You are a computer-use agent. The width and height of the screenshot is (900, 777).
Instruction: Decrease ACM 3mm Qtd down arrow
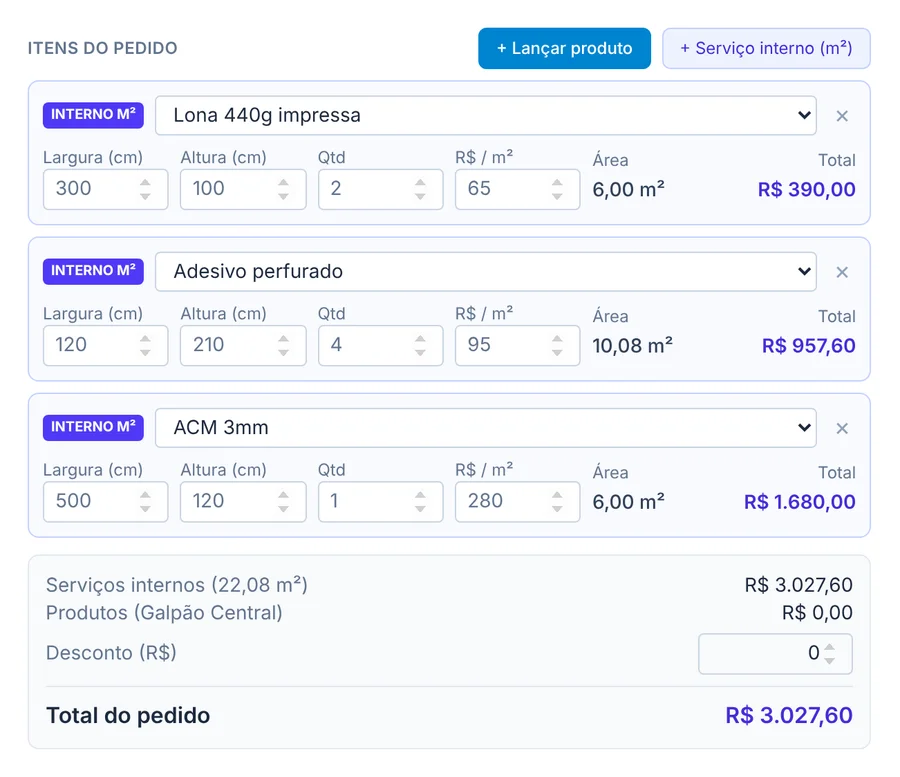pos(420,508)
